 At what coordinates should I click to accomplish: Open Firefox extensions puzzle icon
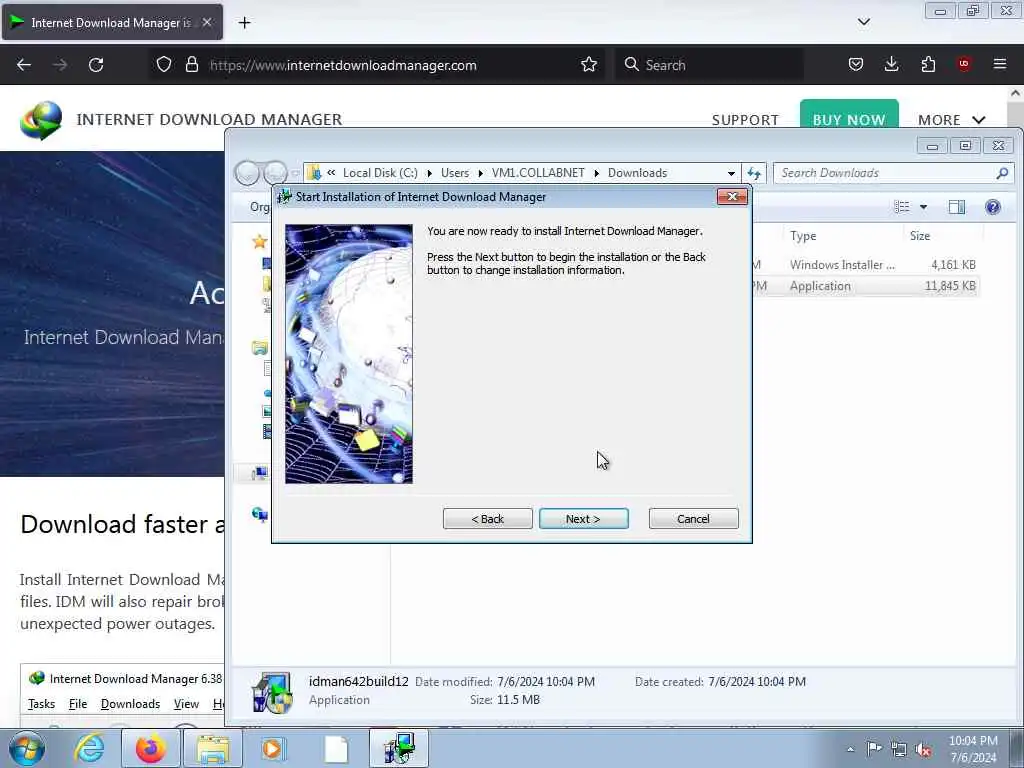click(x=928, y=64)
